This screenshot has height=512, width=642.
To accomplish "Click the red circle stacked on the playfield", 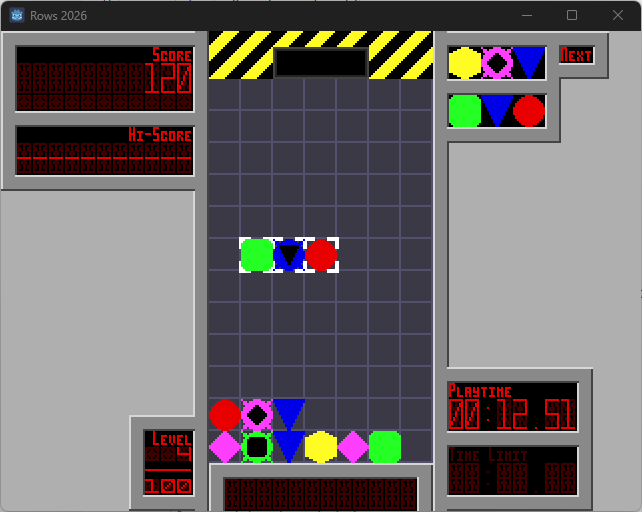I will click(x=225, y=415).
